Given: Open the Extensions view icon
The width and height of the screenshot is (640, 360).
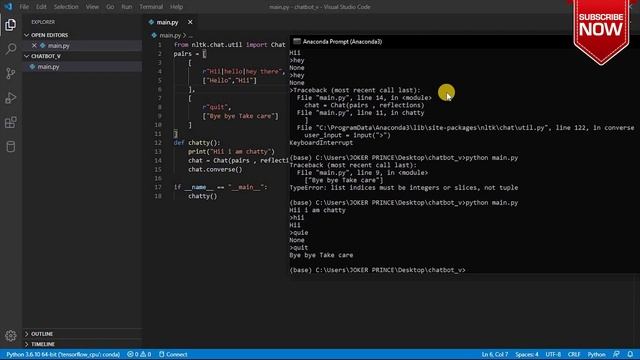Looking at the screenshot, I should point(11,122).
